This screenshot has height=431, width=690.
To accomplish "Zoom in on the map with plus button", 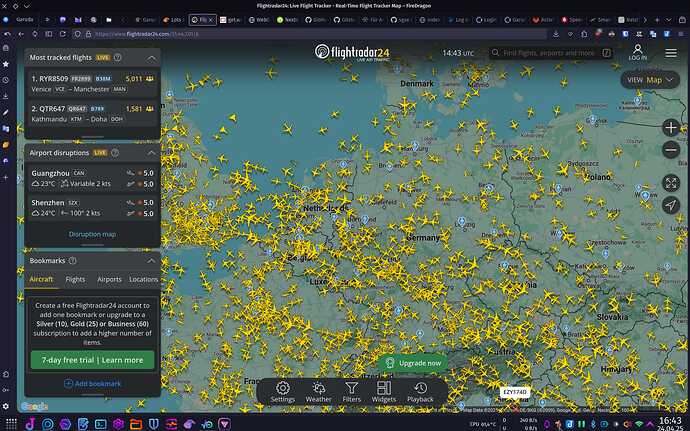I will click(671, 128).
